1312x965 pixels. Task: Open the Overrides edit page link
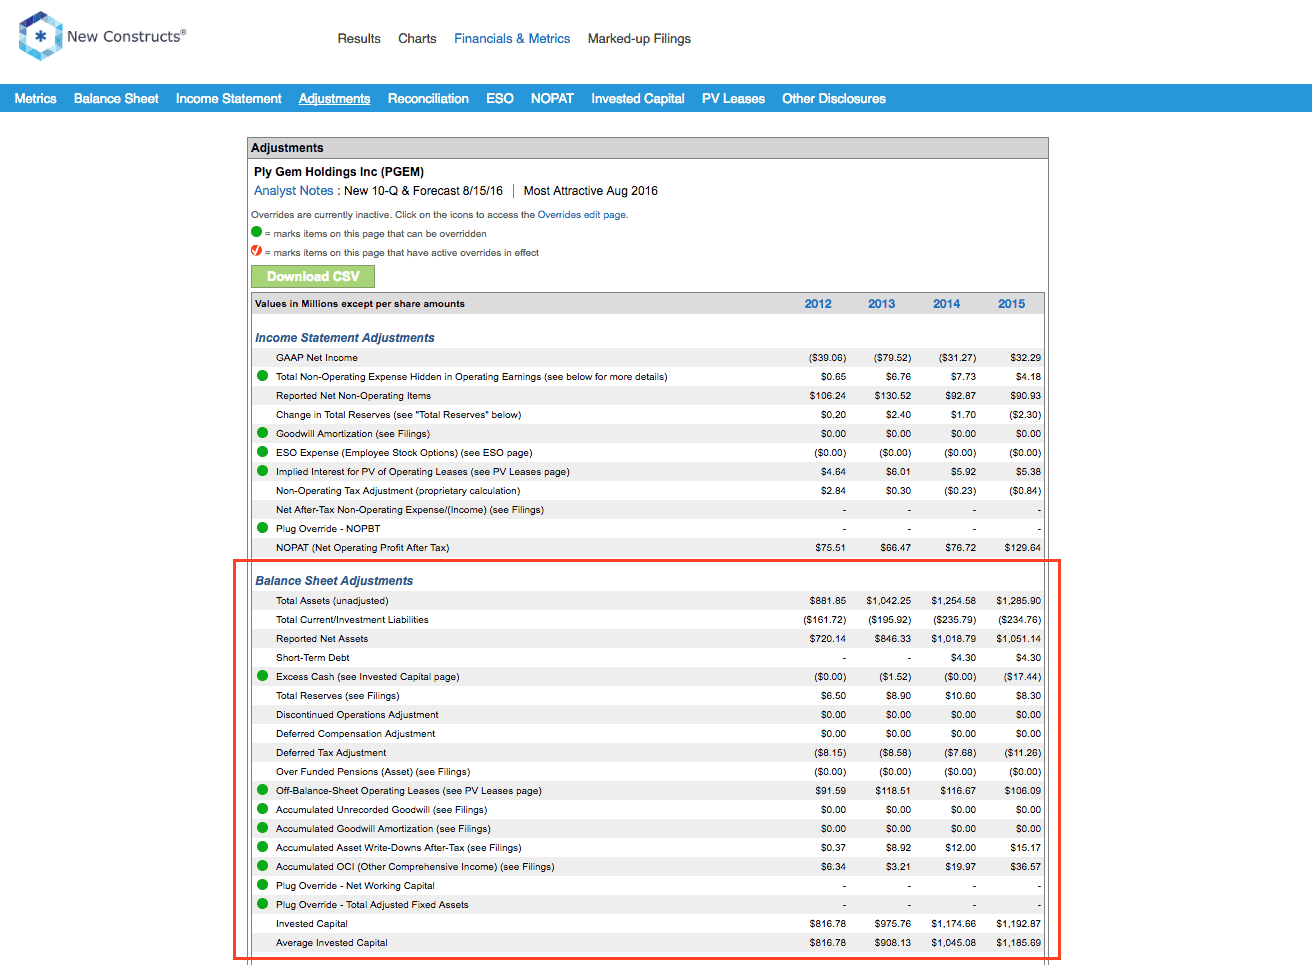582,215
